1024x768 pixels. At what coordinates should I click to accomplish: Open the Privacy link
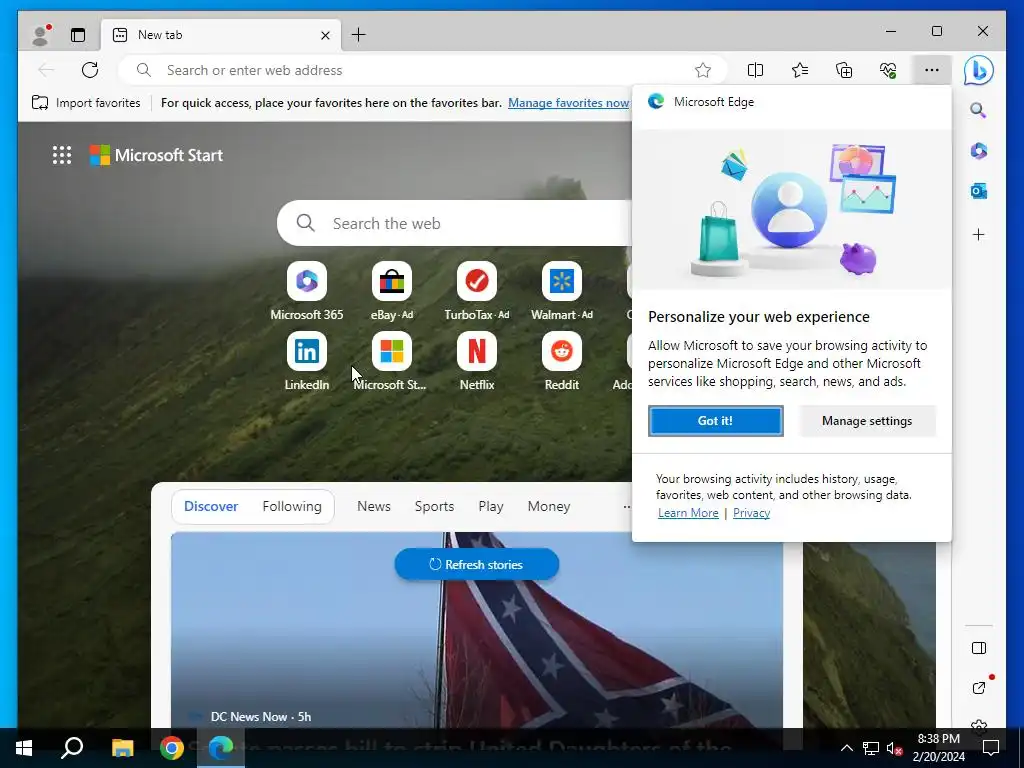(x=751, y=513)
